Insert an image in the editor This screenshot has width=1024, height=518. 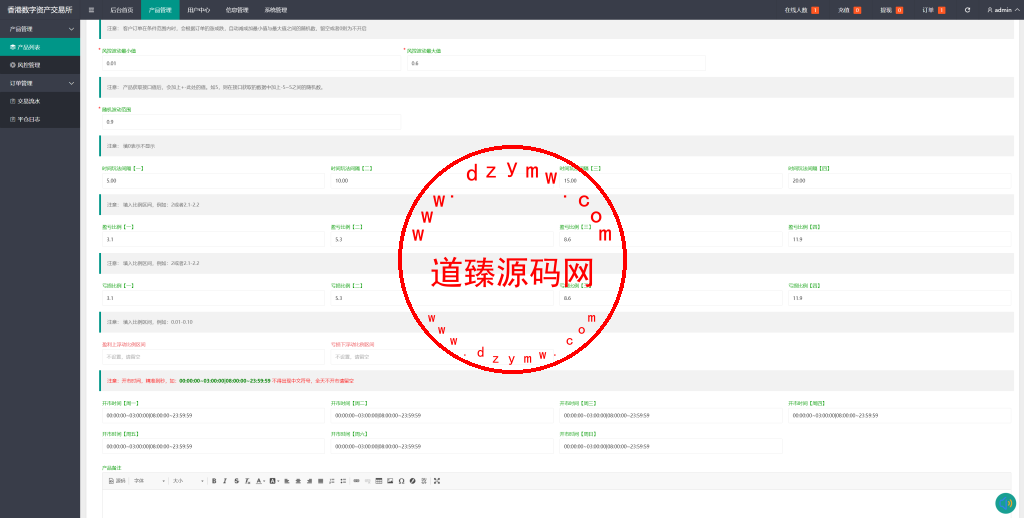click(x=390, y=481)
